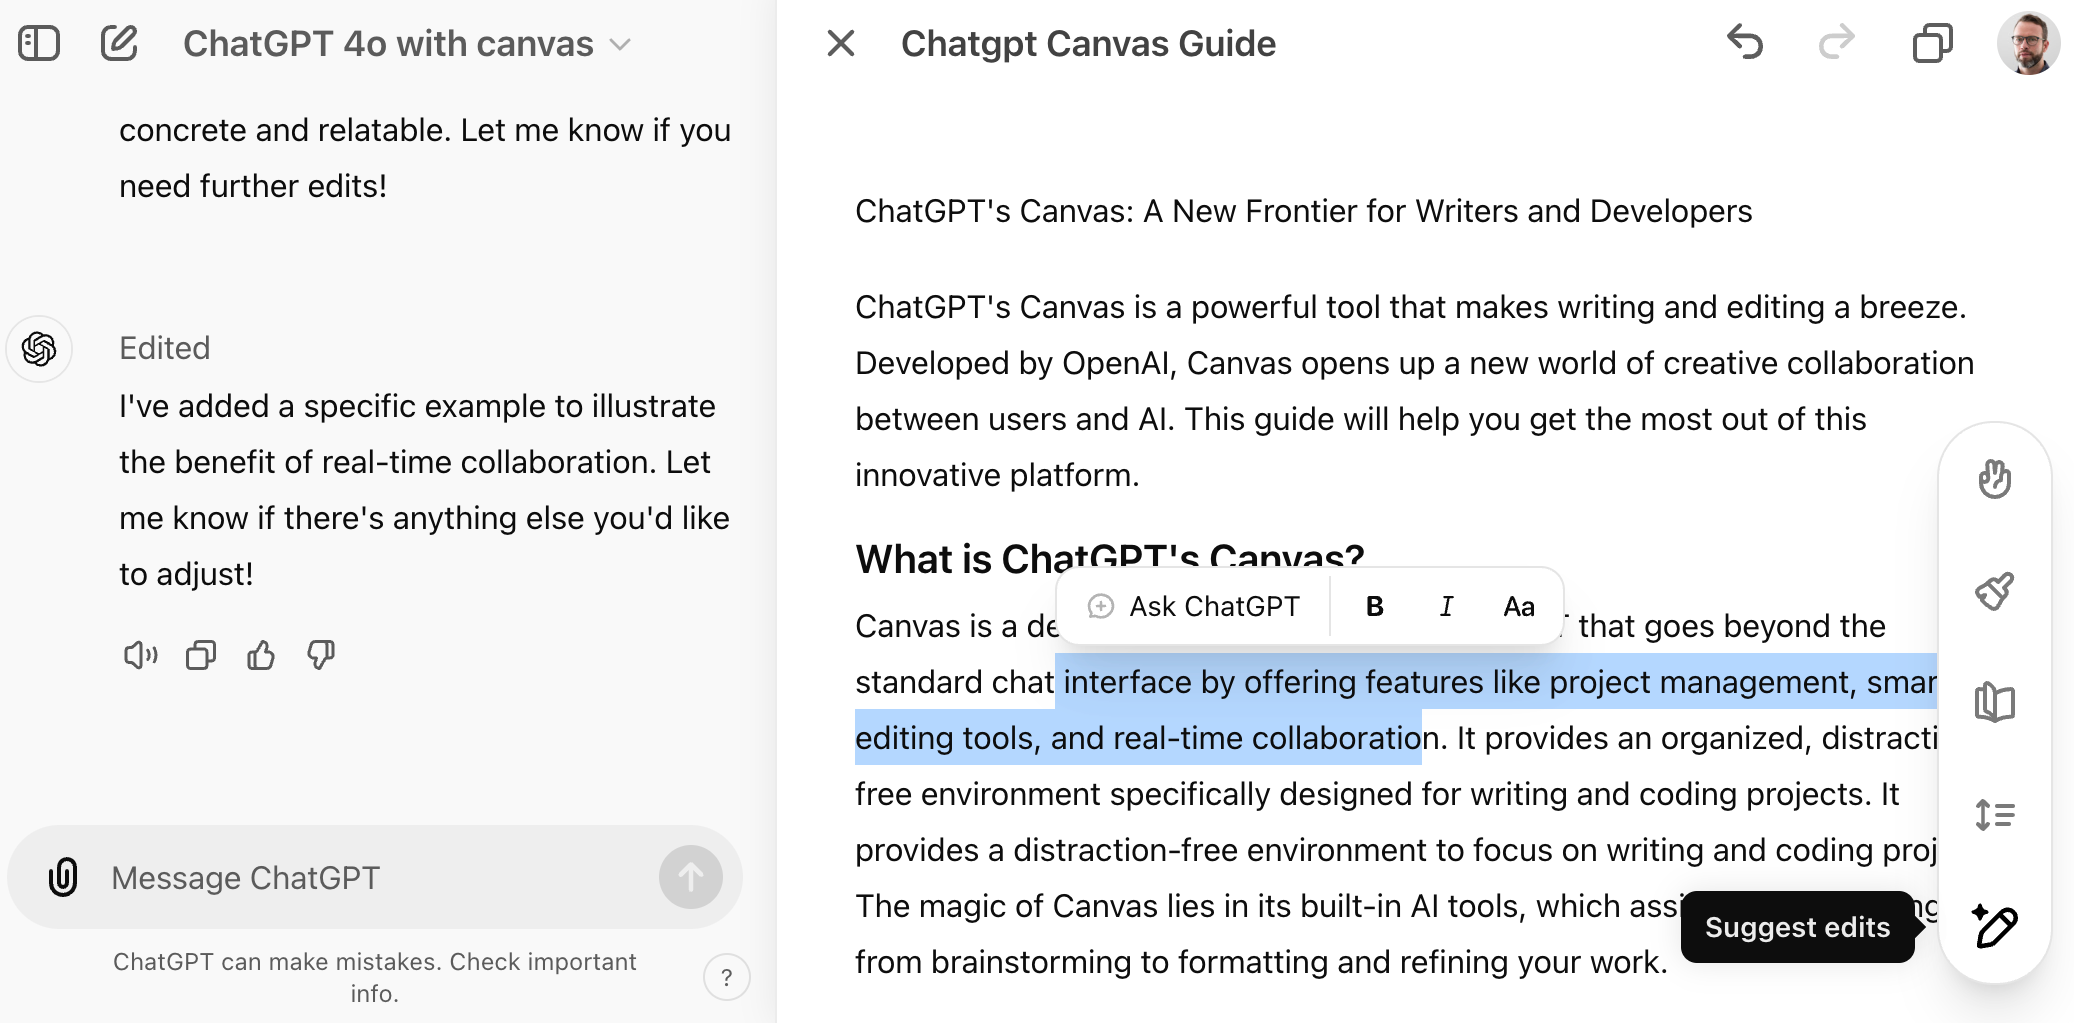Close the canvas with the X button
Screen dimensions: 2074x1023
coord(841,43)
